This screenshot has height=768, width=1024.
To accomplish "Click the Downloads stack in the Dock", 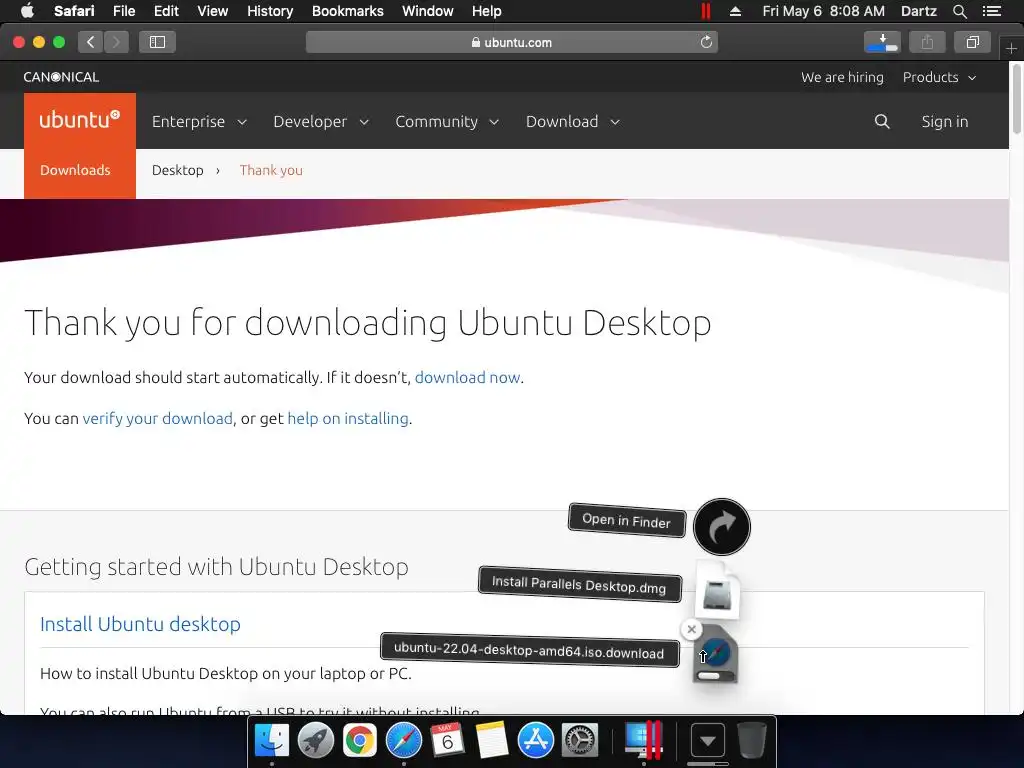I will coord(707,741).
